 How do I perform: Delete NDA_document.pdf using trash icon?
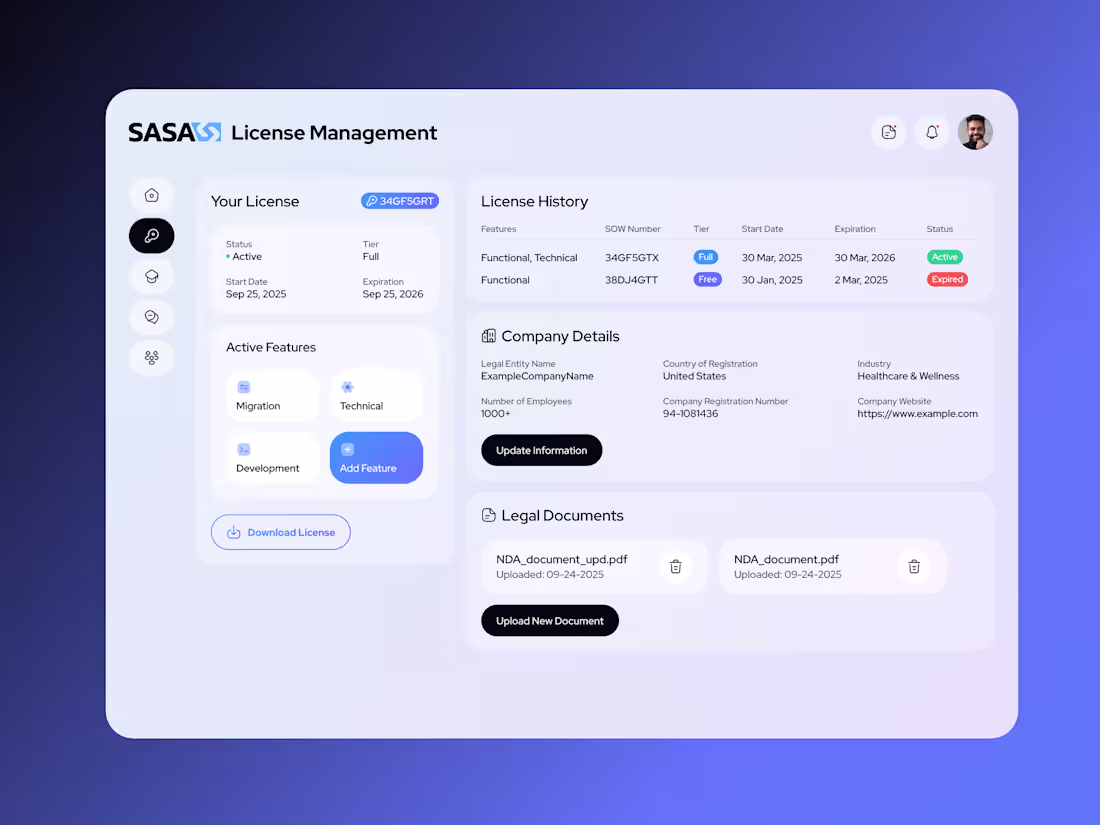click(914, 567)
